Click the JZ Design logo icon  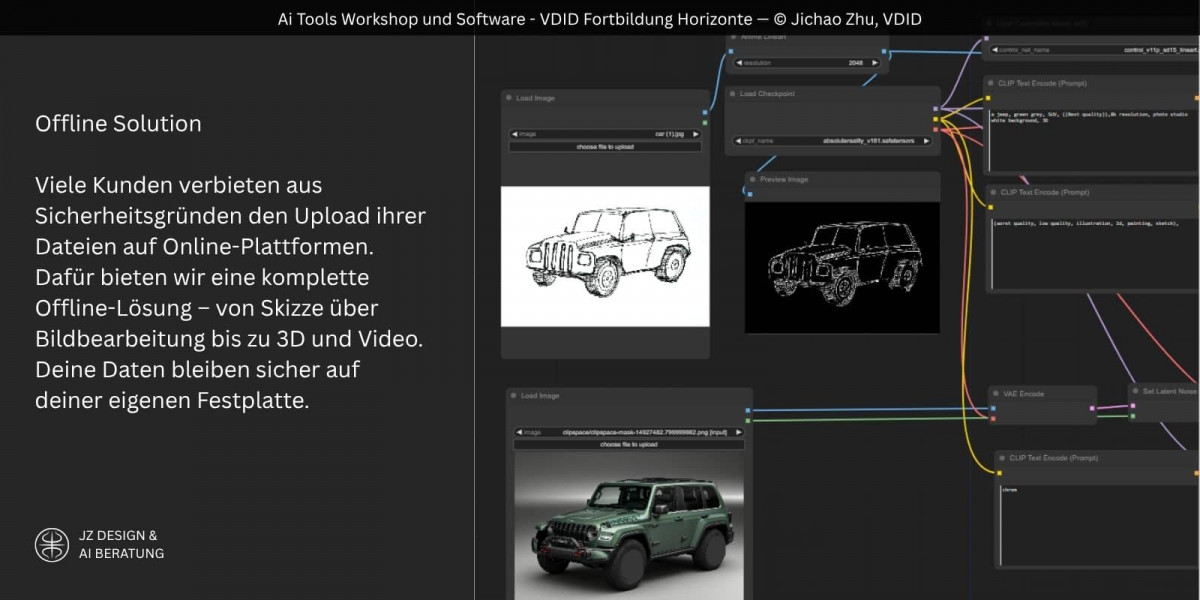click(x=52, y=545)
